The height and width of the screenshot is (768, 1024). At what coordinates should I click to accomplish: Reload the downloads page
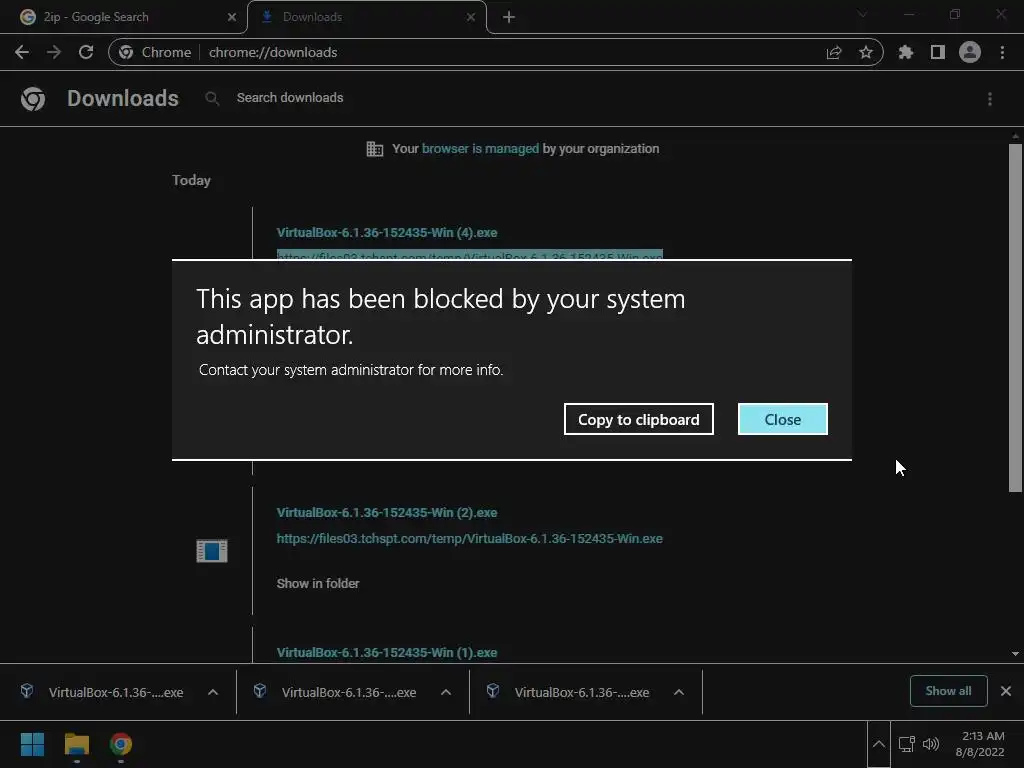point(86,52)
